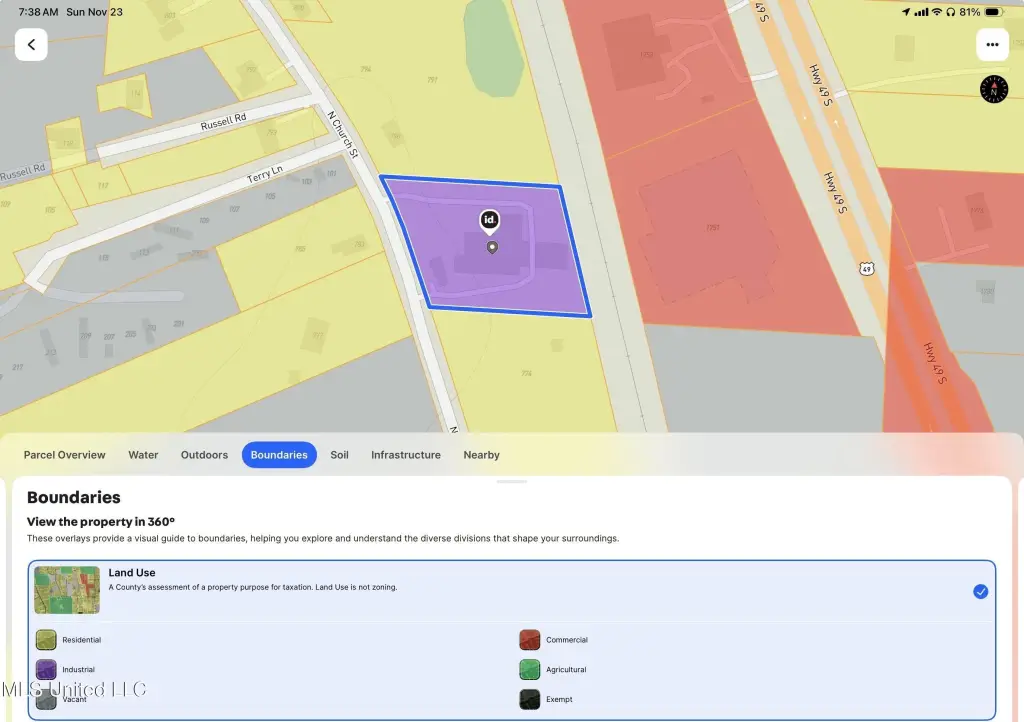Select the Industrial legend icon
1024x722 pixels.
click(x=46, y=670)
